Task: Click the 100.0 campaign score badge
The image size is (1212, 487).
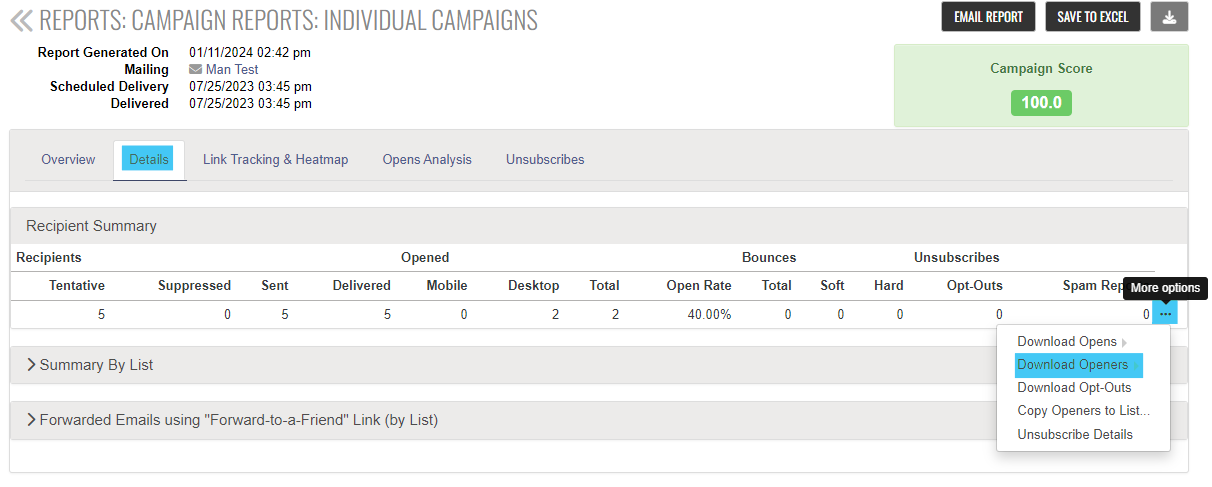Action: (x=1041, y=102)
